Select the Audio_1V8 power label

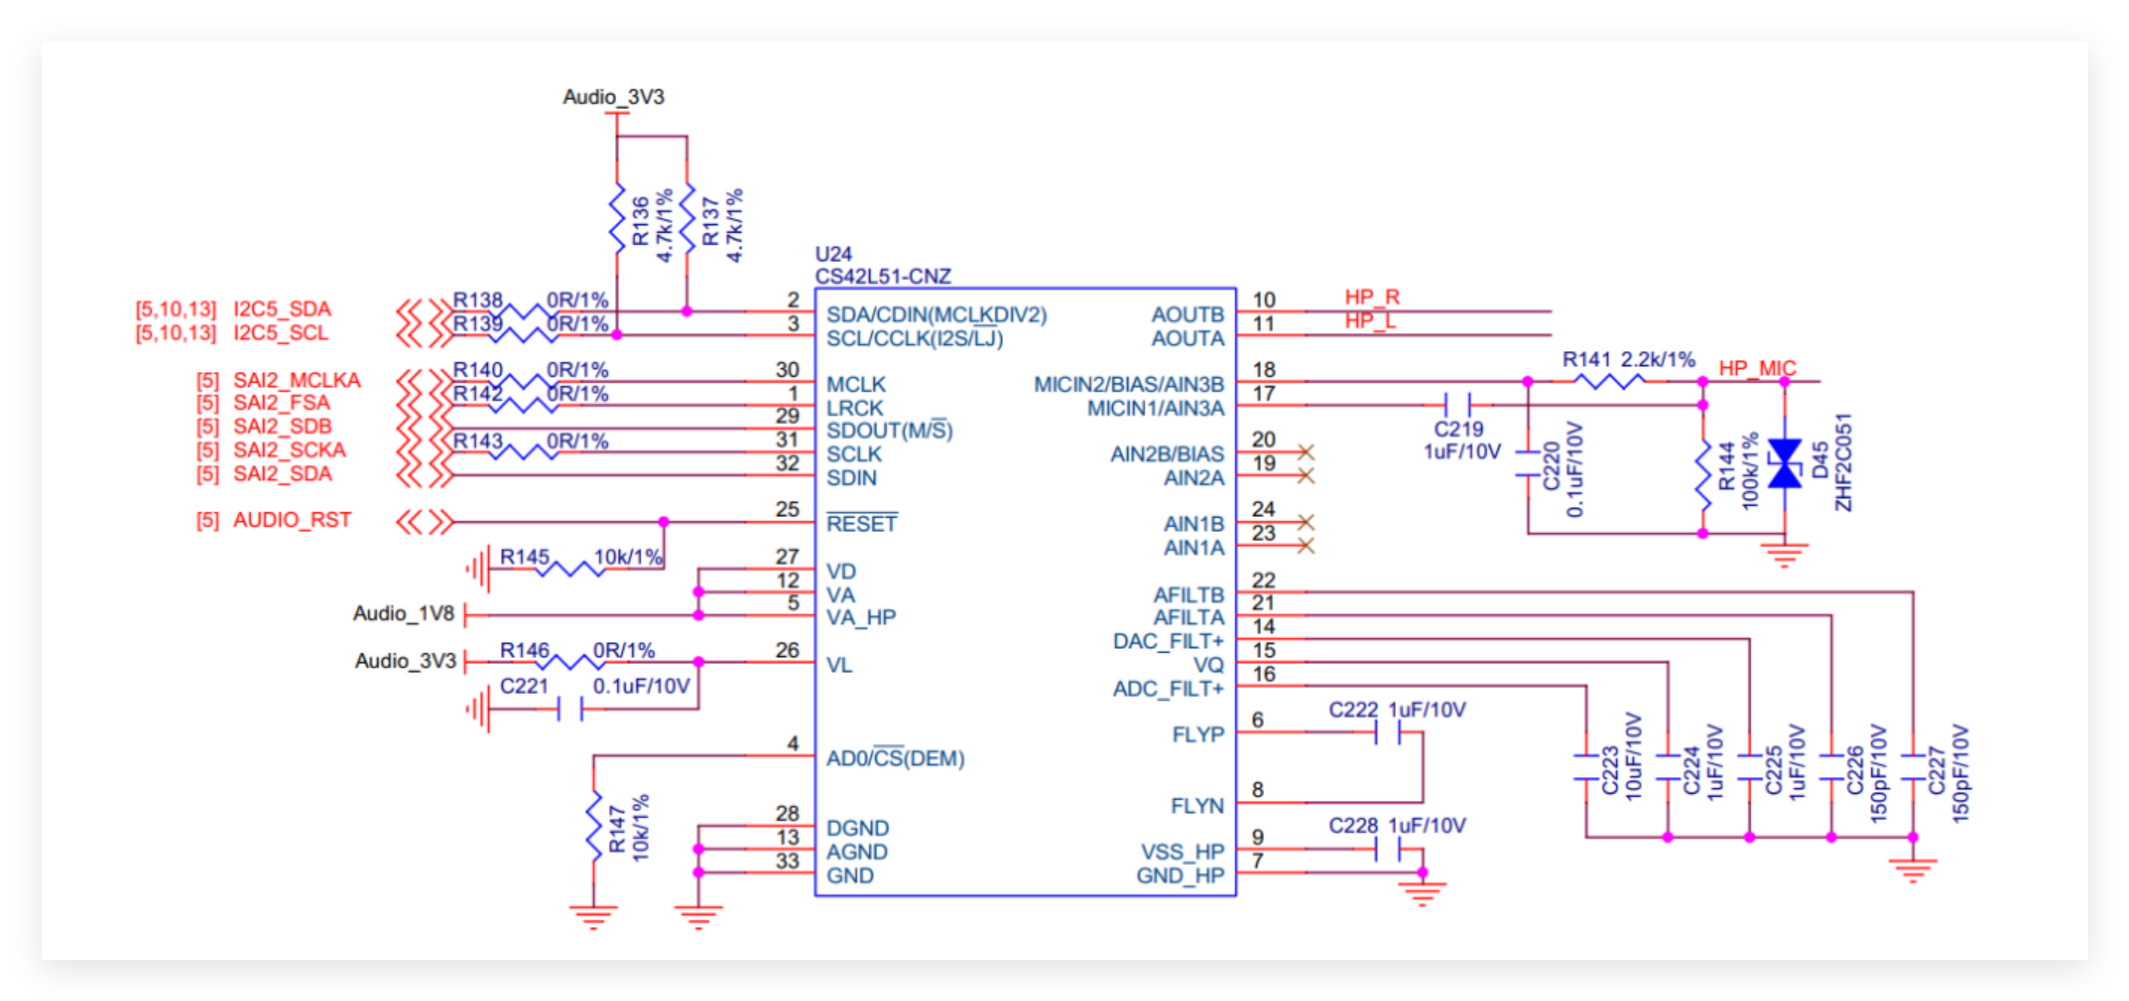[403, 613]
